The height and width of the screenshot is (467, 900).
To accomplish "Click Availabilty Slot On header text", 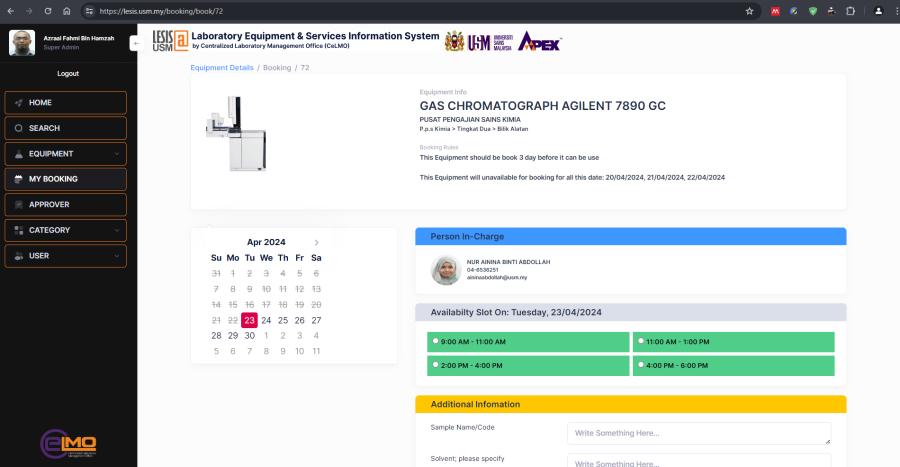I will tap(516, 312).
